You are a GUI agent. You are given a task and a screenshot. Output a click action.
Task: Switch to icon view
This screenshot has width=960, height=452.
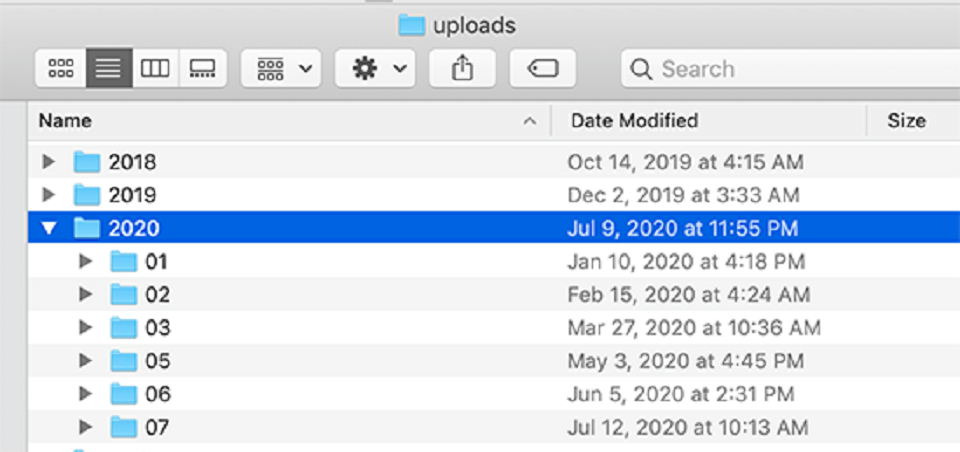(x=61, y=69)
